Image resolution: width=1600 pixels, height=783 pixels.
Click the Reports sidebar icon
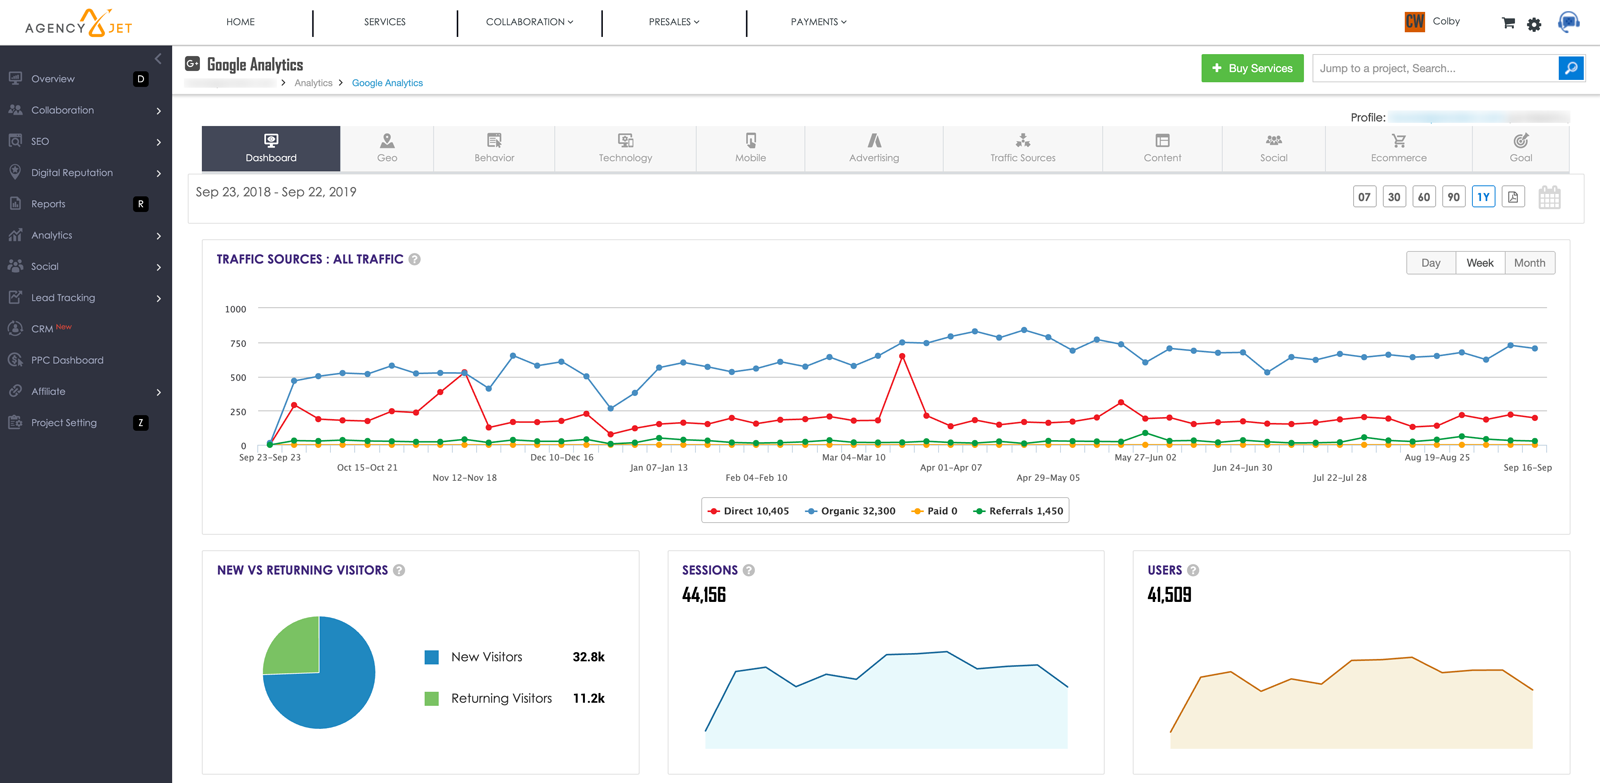[x=15, y=203]
